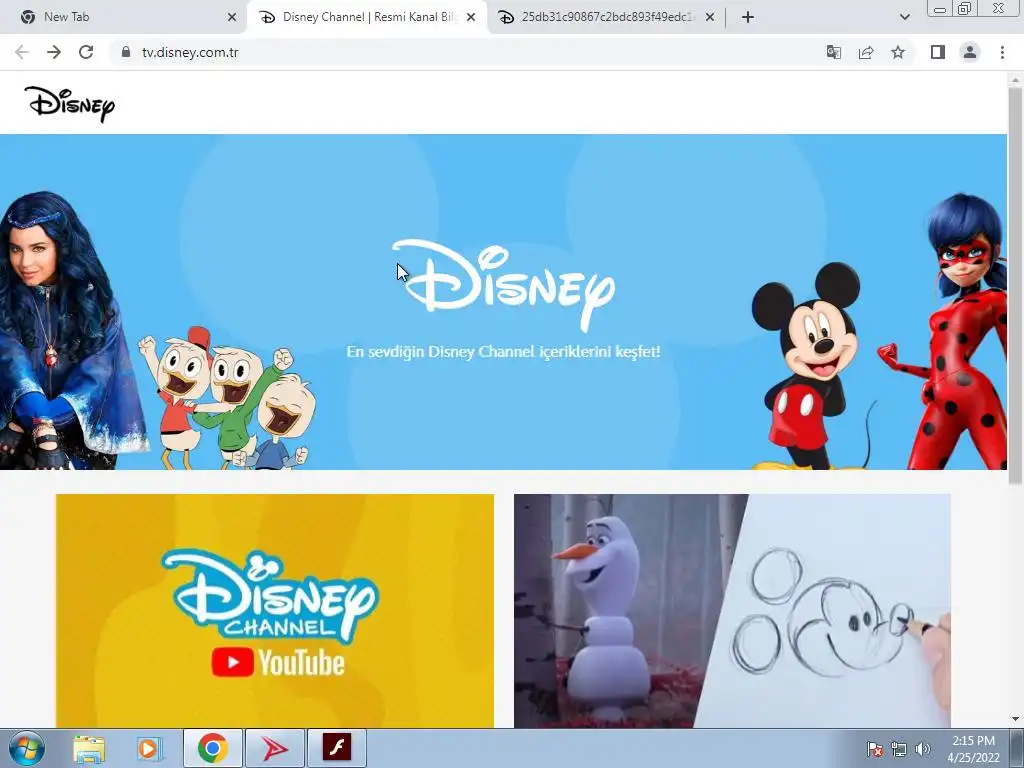Screen dimensions: 1024x768
Task: Click the taskbar clock showing 2:15 PM
Action: pos(974,749)
